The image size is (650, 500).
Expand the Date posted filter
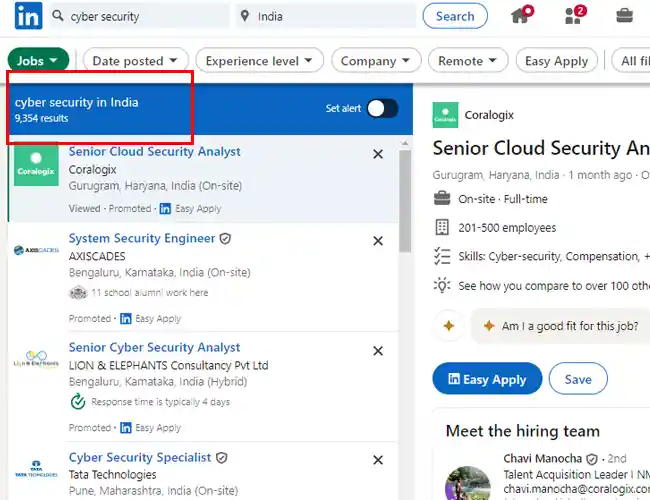pos(135,61)
